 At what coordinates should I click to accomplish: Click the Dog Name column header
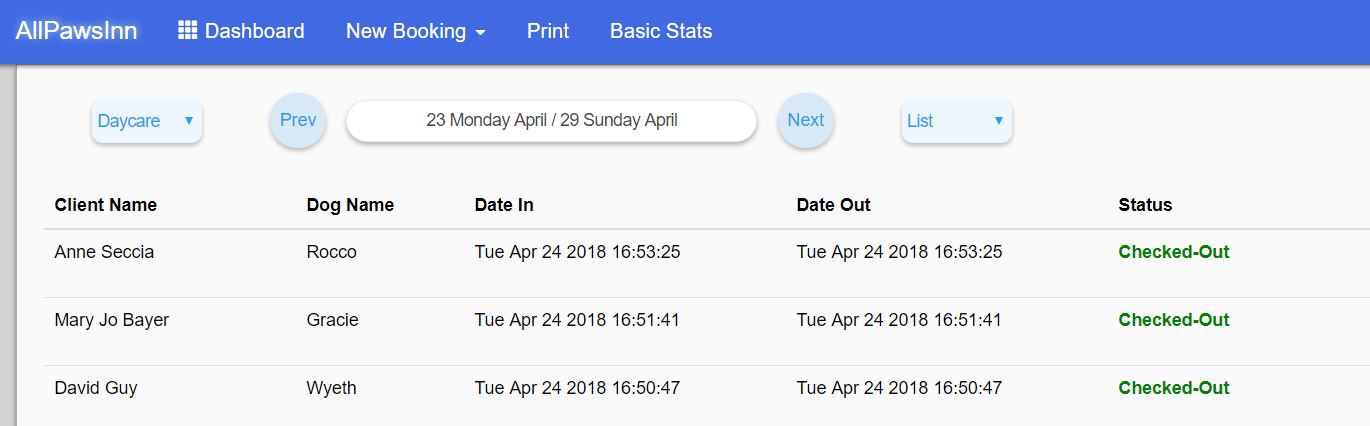[x=350, y=205]
